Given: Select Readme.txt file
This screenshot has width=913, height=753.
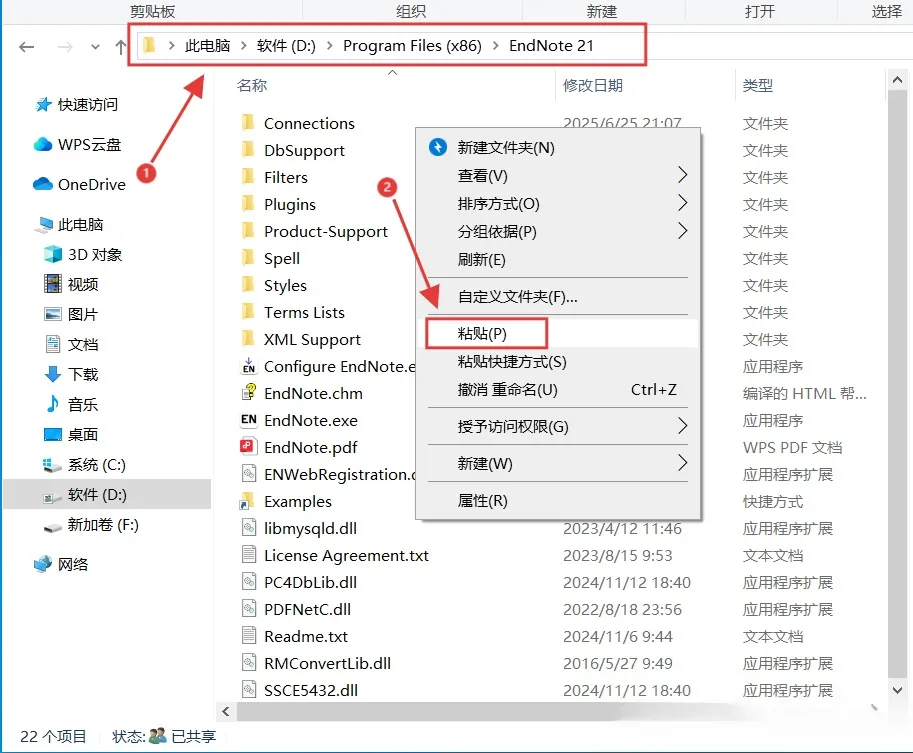Looking at the screenshot, I should point(305,636).
